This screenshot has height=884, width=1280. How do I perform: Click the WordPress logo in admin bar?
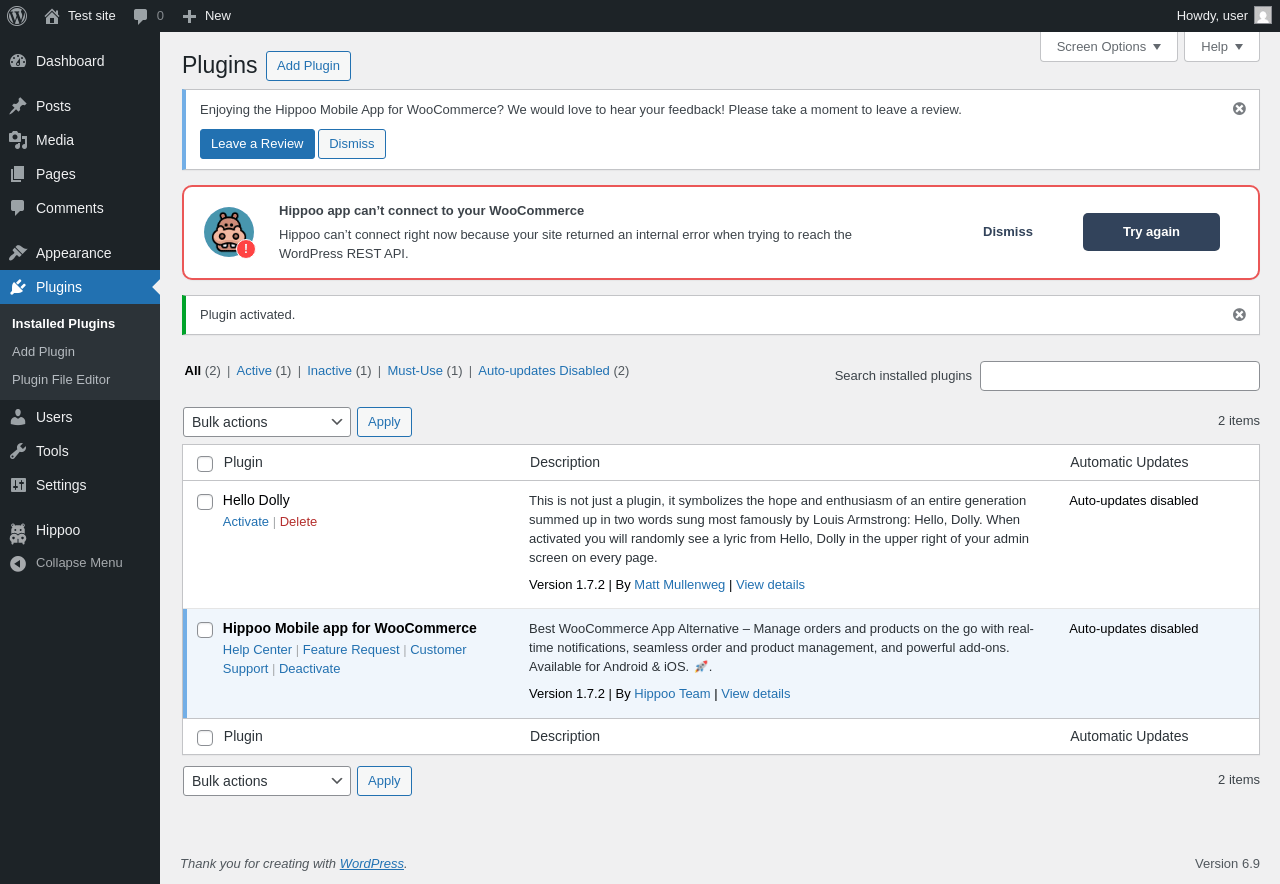coord(17,16)
